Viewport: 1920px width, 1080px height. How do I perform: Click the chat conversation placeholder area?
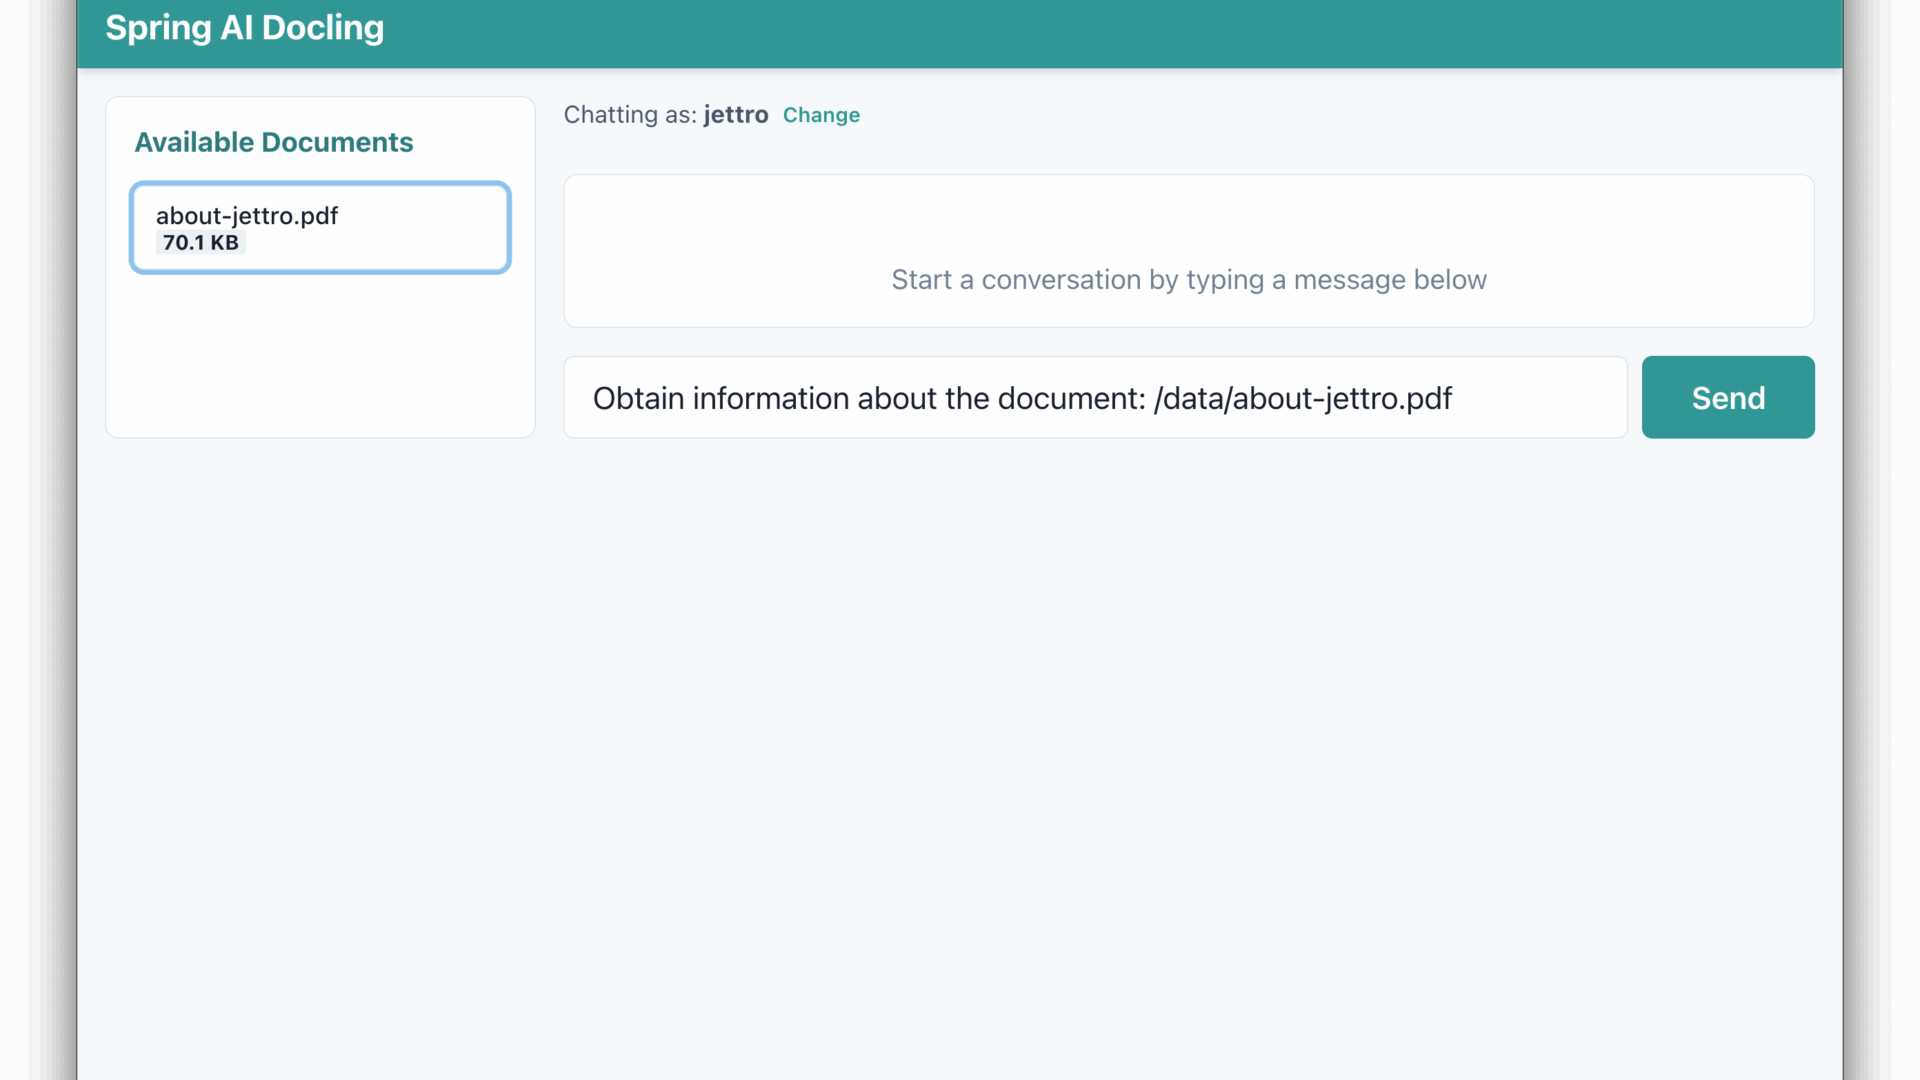tap(1188, 250)
